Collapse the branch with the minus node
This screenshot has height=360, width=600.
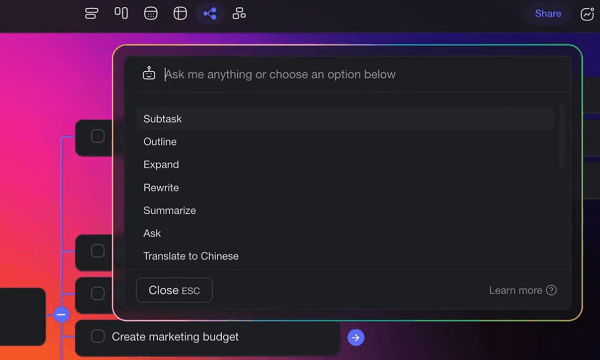pos(61,314)
